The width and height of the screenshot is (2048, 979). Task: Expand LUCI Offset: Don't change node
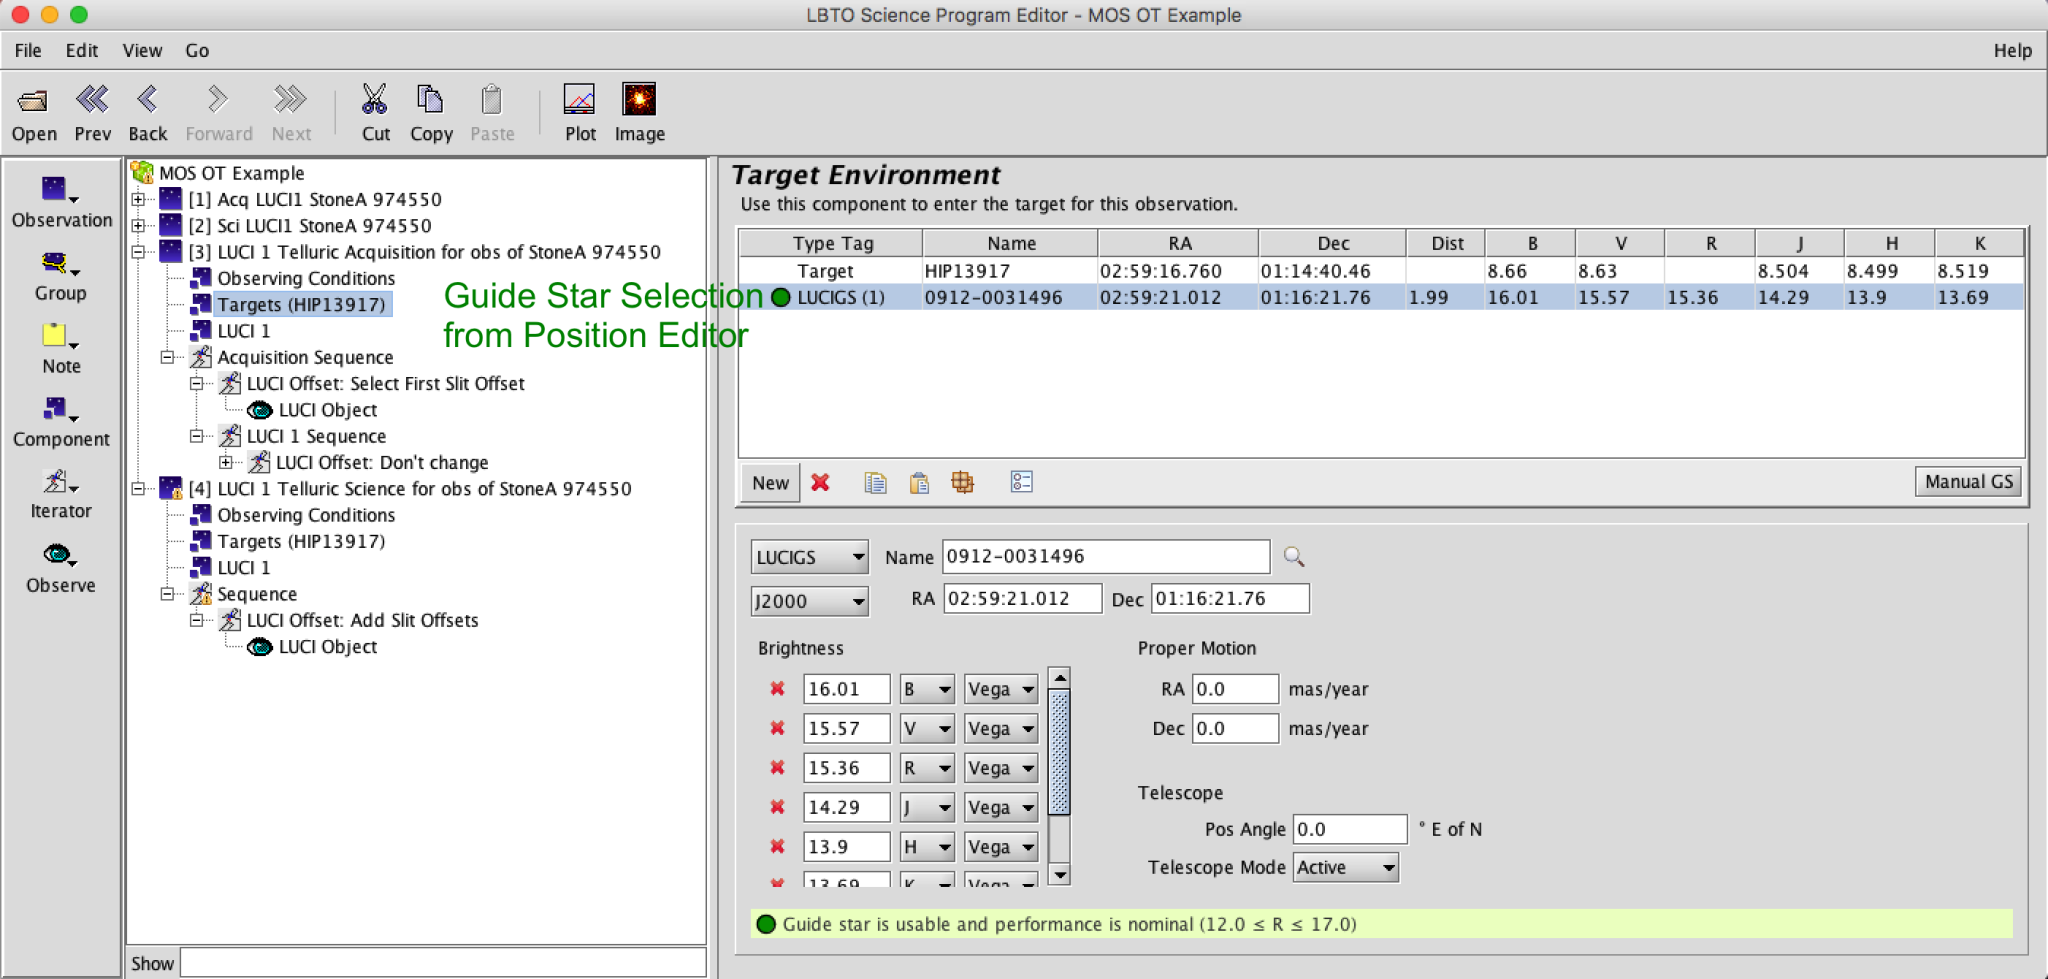point(226,462)
